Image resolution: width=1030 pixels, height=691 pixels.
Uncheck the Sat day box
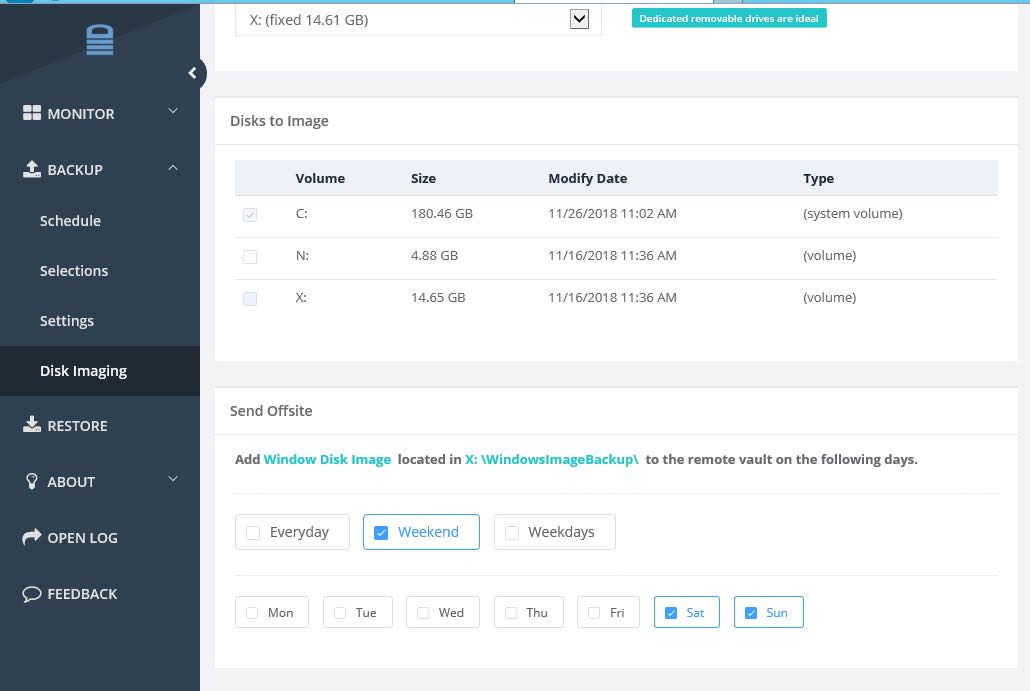pyautogui.click(x=686, y=612)
